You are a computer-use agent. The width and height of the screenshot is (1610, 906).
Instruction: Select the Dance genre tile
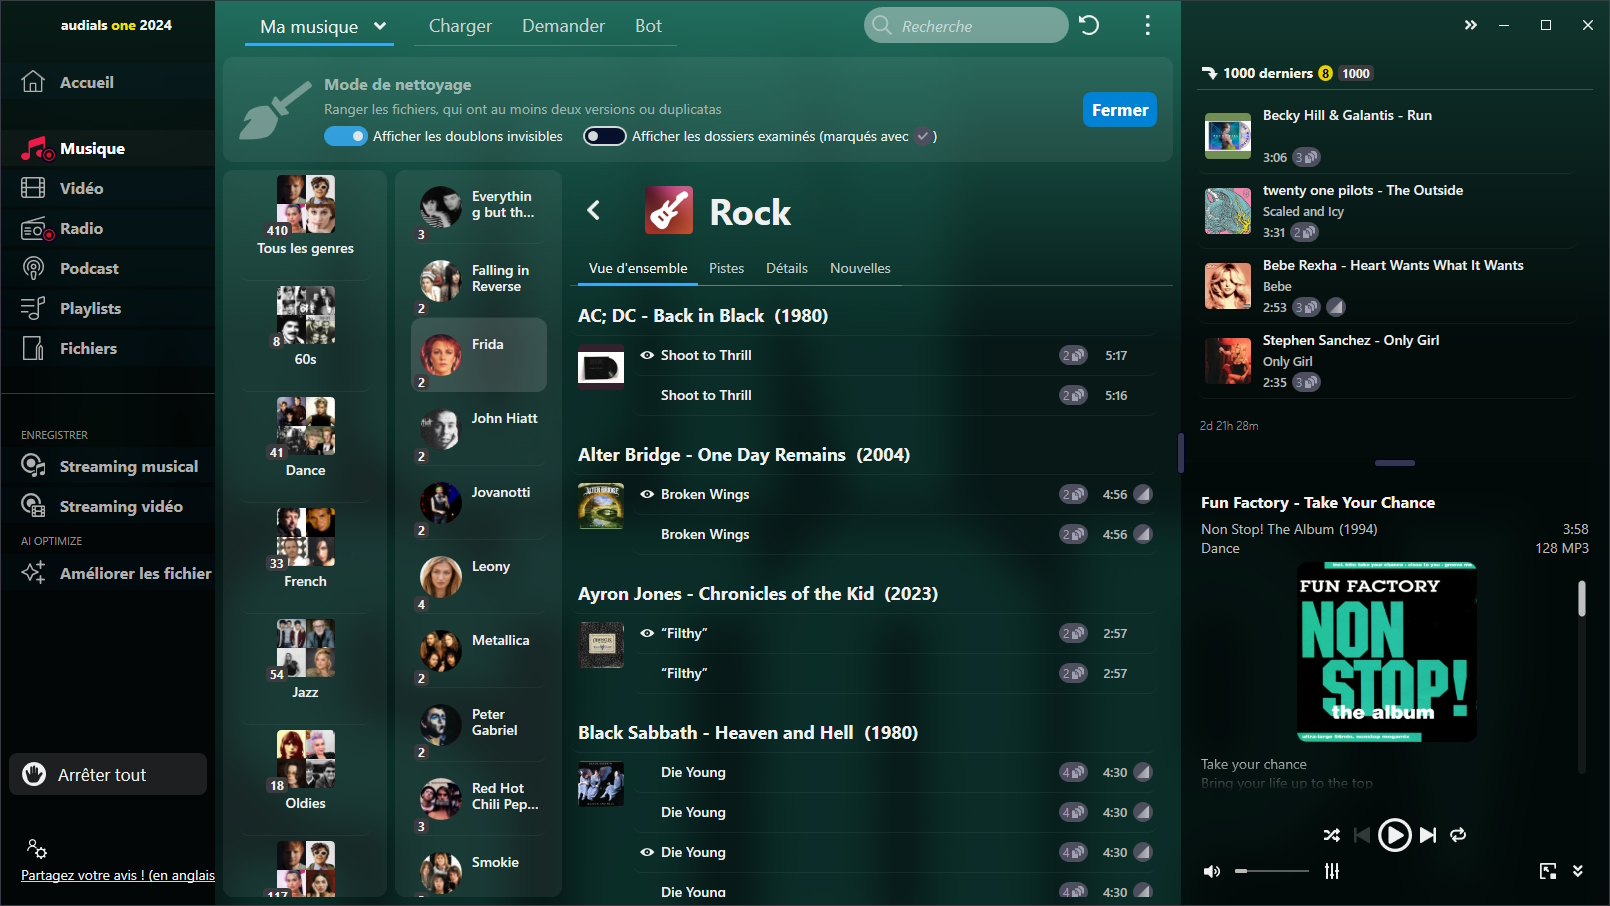[305, 438]
